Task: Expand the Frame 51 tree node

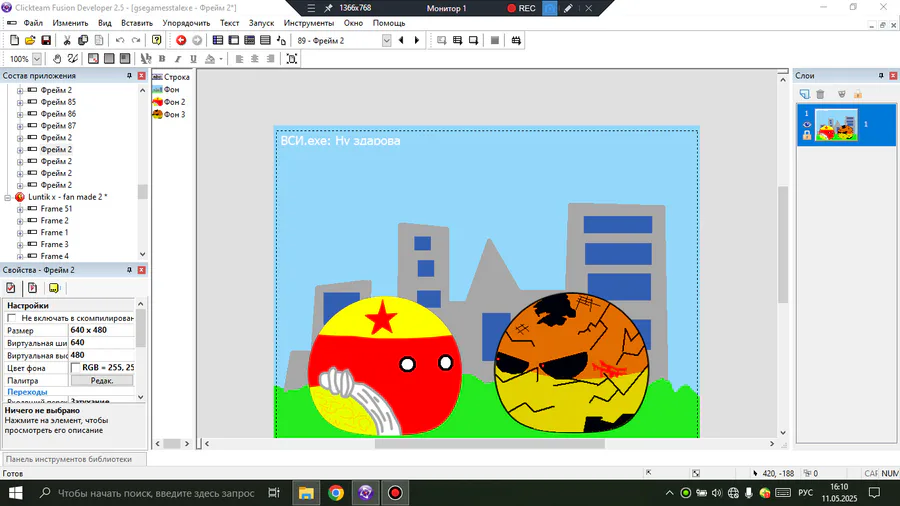Action: tap(20, 209)
